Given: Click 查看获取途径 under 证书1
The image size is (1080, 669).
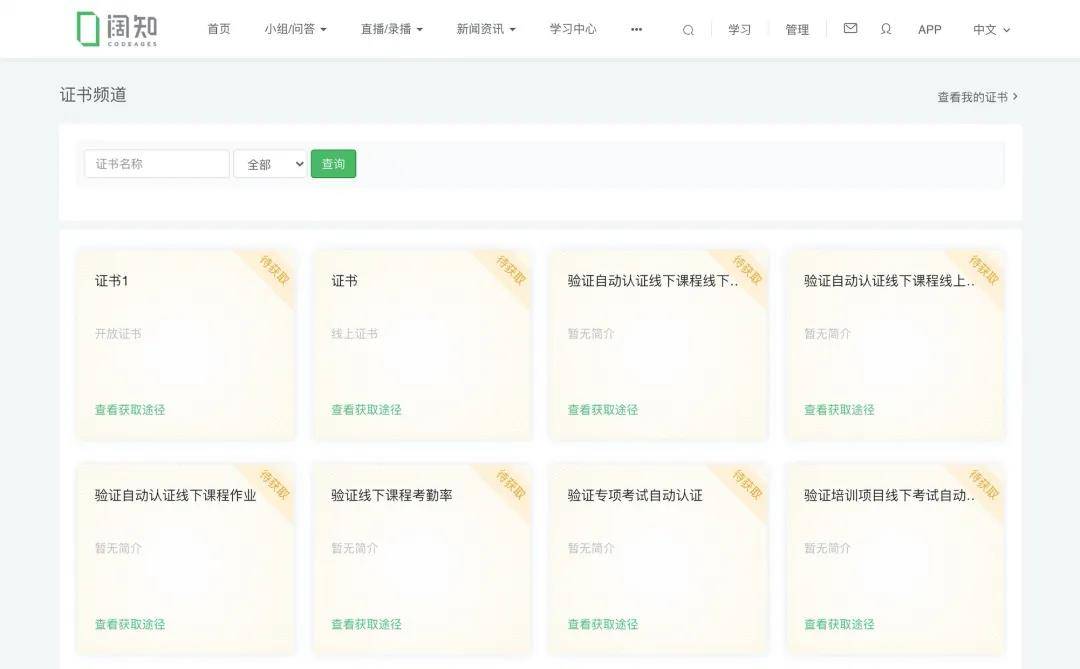Looking at the screenshot, I should tap(129, 409).
